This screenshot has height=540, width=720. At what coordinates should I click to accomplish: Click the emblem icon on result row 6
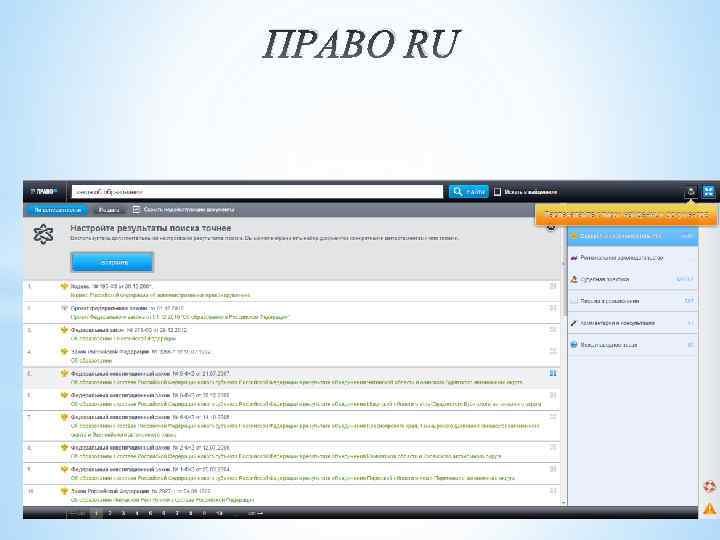click(64, 395)
